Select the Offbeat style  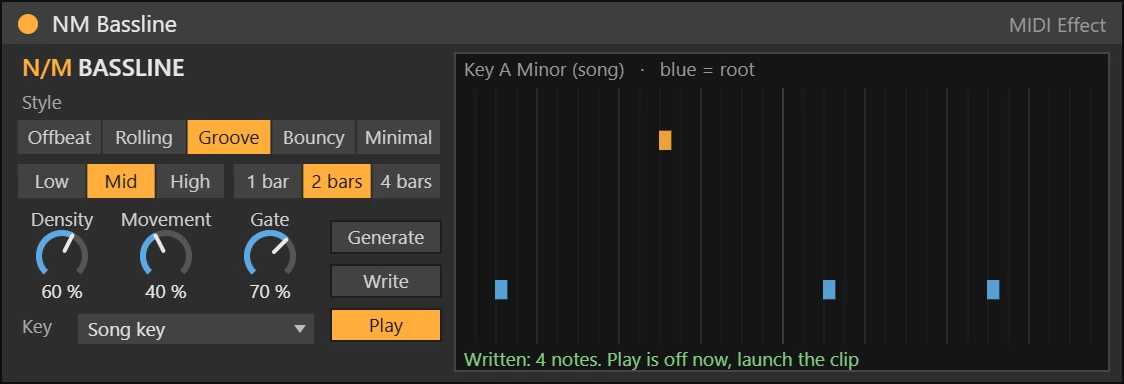pos(59,138)
